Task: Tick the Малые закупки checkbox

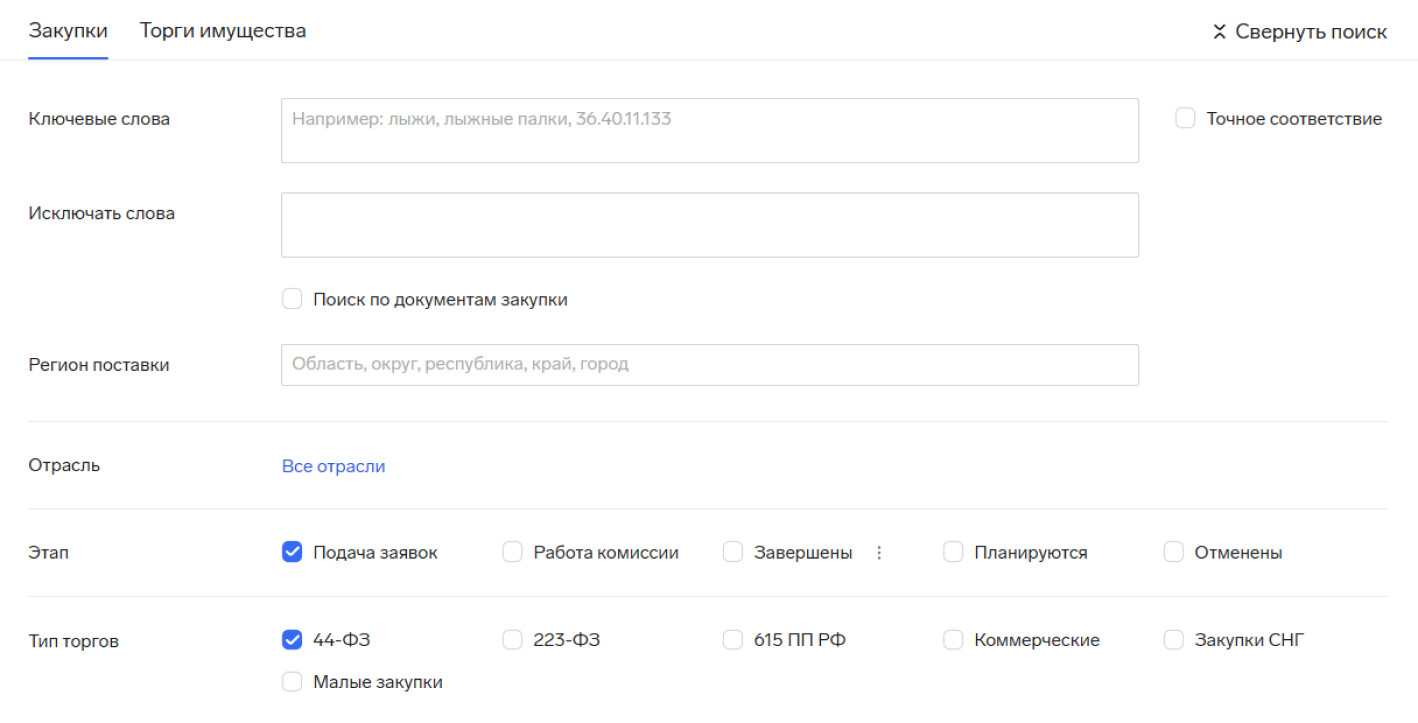Action: coord(292,682)
